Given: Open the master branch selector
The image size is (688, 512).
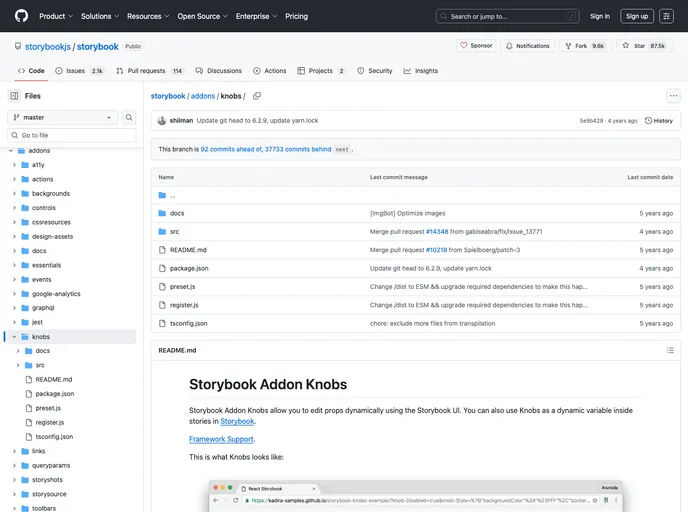Looking at the screenshot, I should click(x=63, y=117).
